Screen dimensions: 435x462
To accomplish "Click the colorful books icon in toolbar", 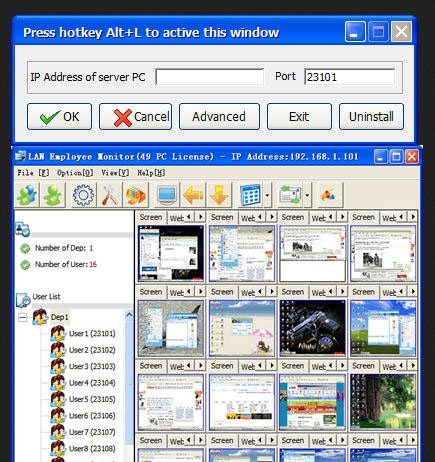I will (136, 195).
